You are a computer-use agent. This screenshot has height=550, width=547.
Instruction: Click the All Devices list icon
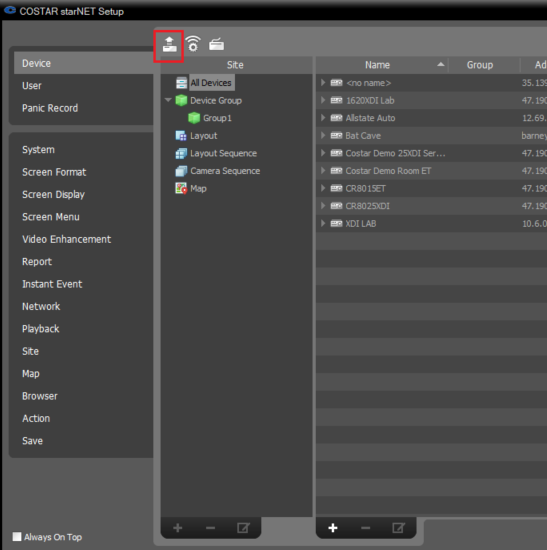181,83
